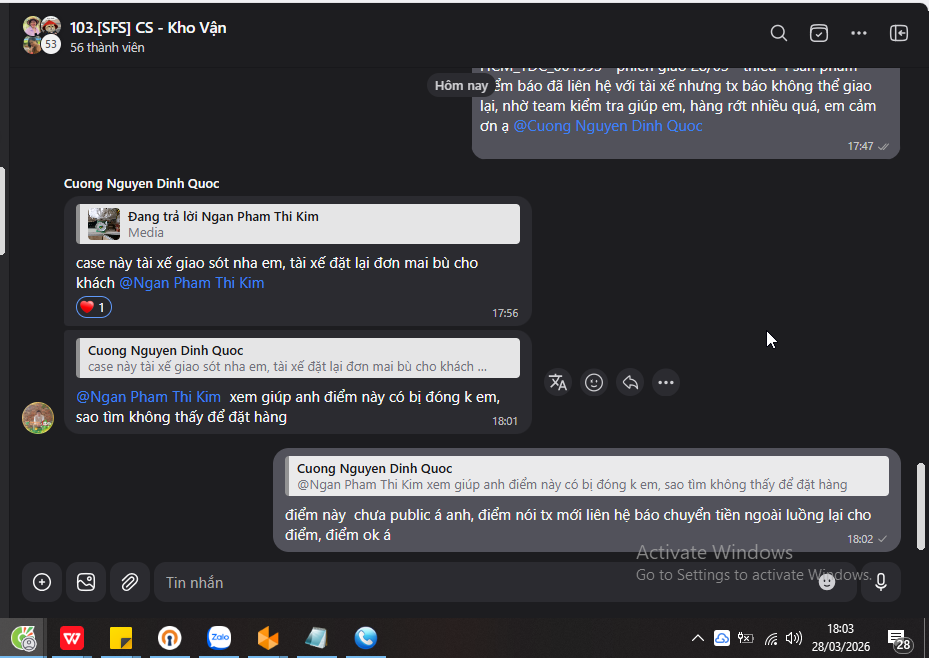Image resolution: width=929 pixels, height=658 pixels.
Task: Click mention @Ngan Pham Thi Kim in the 18:01 message
Action: (x=149, y=397)
